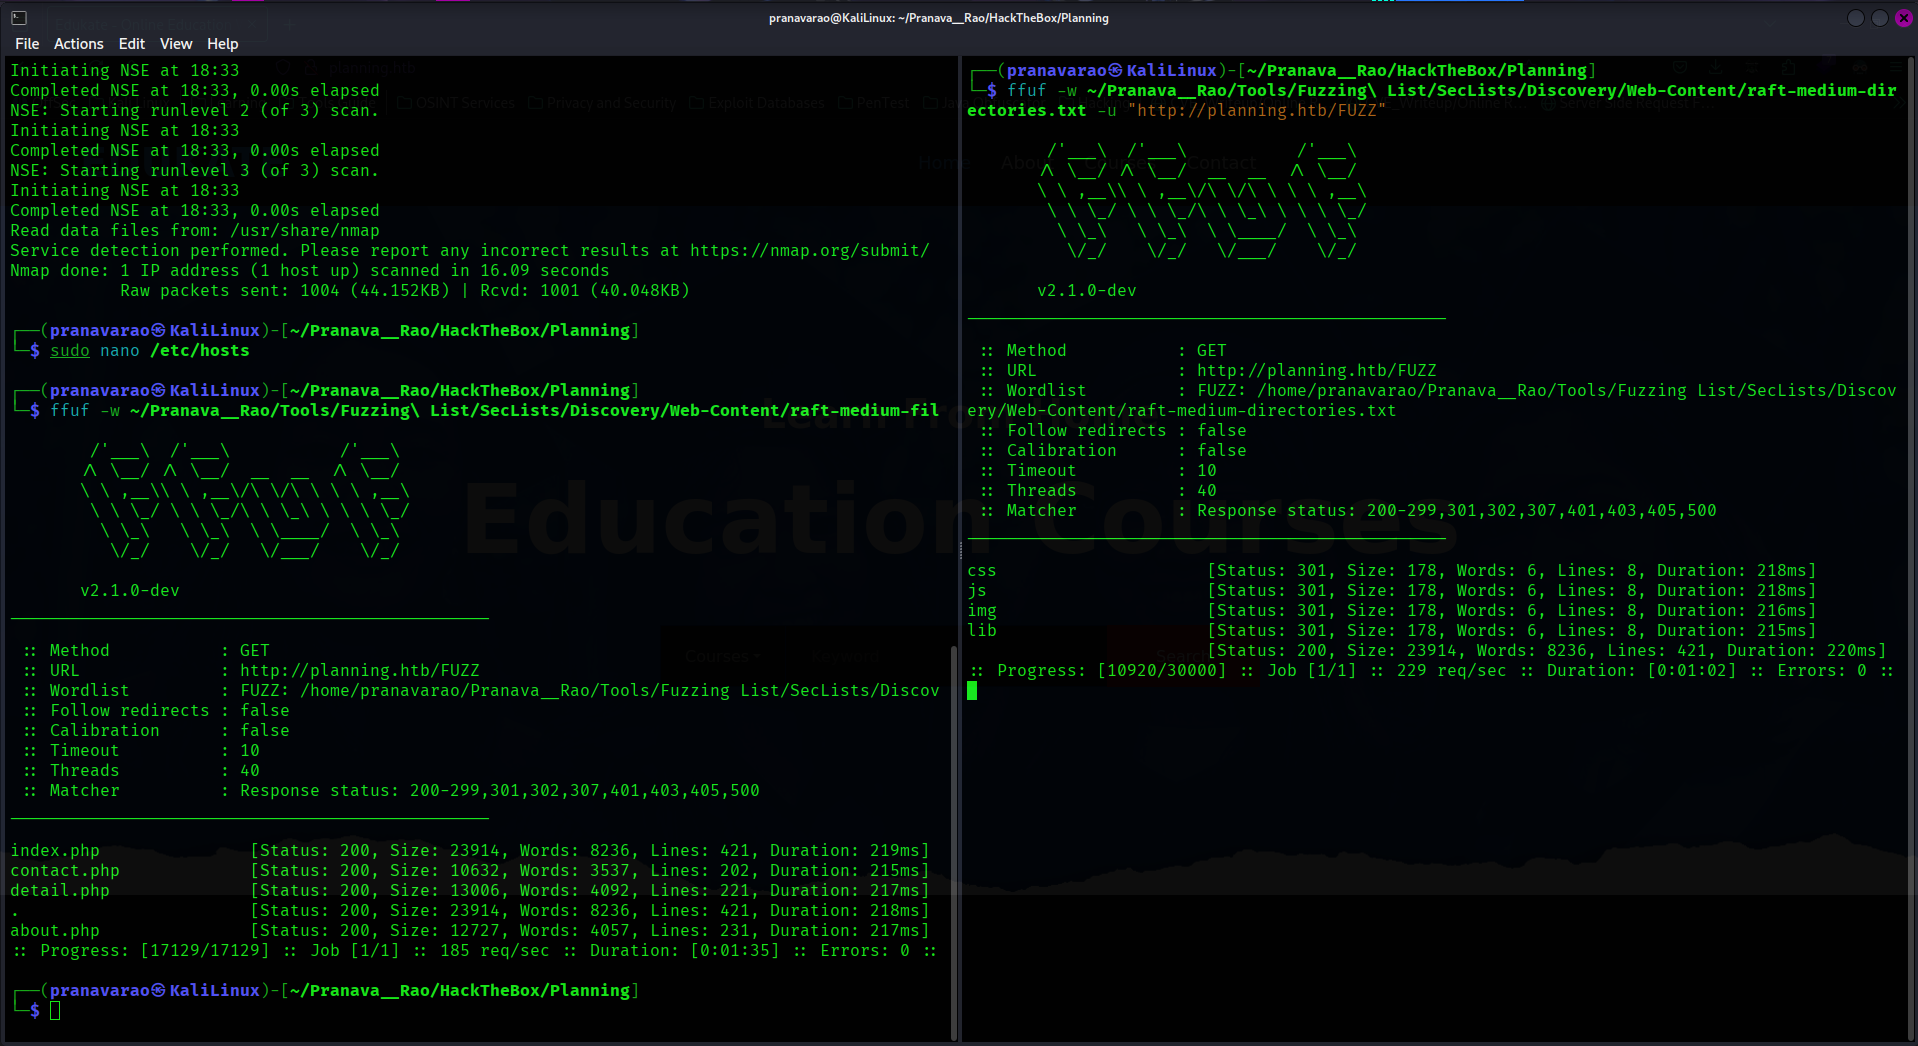Image resolution: width=1918 pixels, height=1046 pixels.
Task: Click the splitter handle between terminal panes
Action: point(960,550)
